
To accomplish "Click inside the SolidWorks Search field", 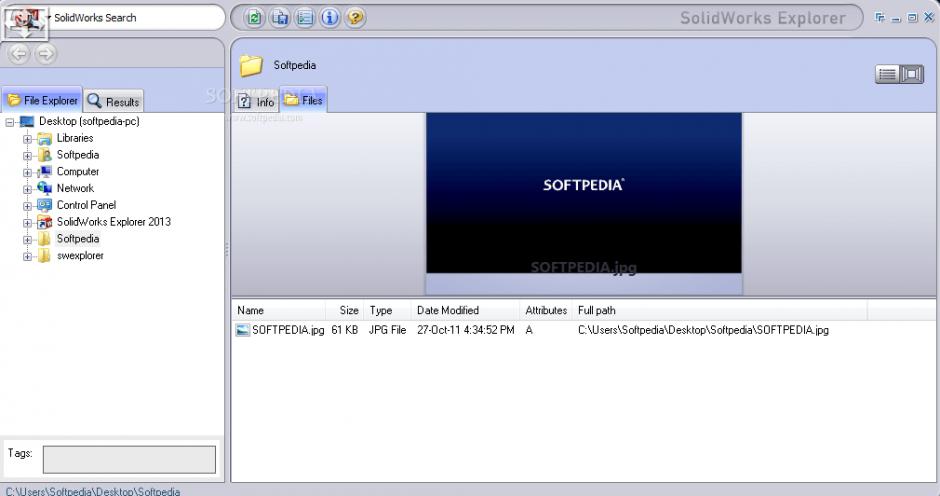I will [x=135, y=17].
